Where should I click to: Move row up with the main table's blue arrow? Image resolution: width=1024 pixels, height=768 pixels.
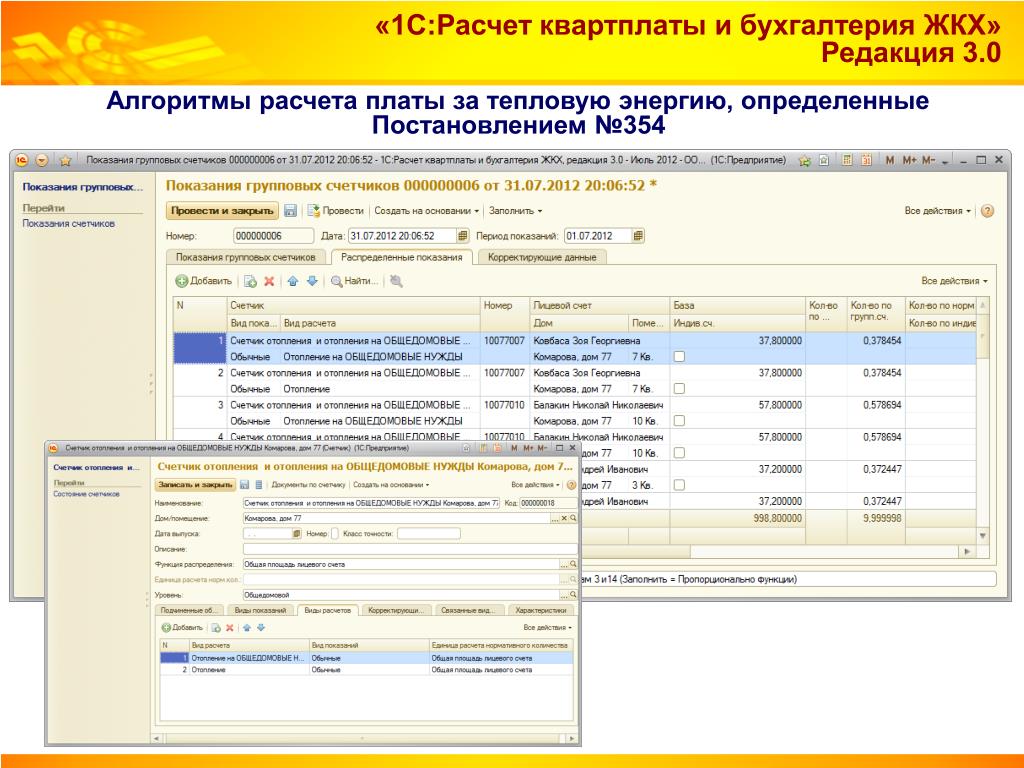point(293,281)
